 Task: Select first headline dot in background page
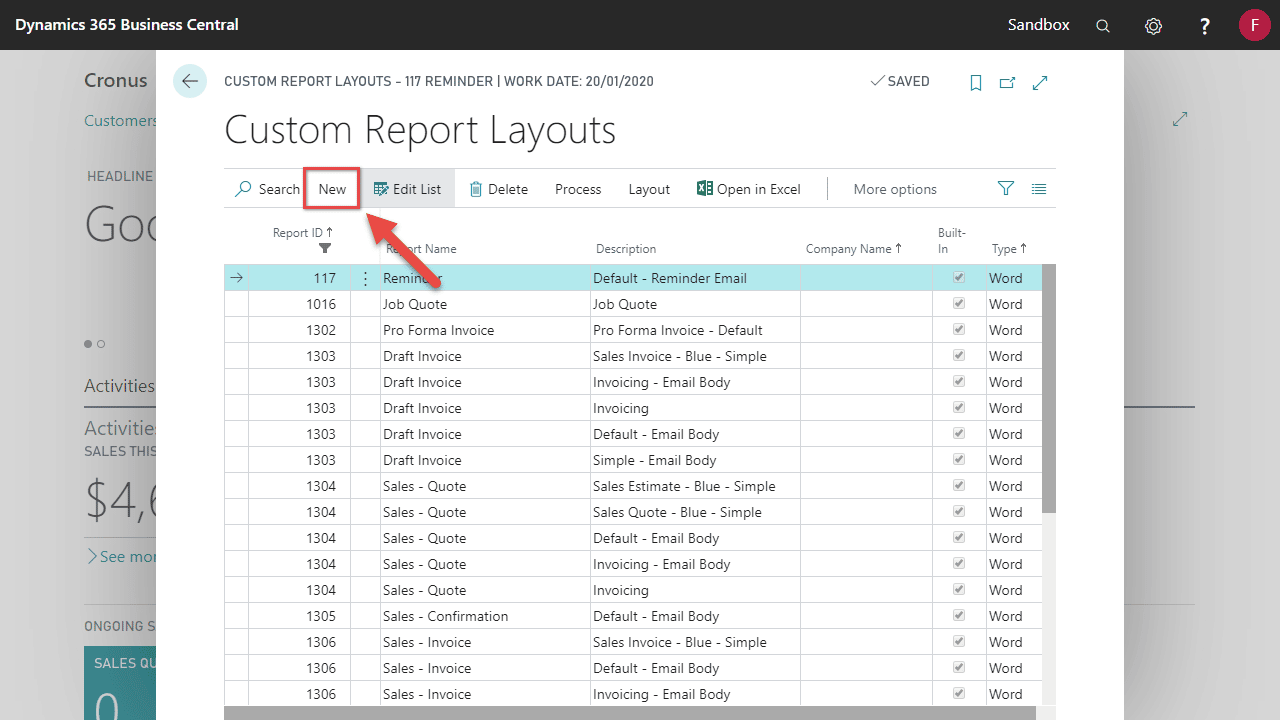[x=88, y=344]
